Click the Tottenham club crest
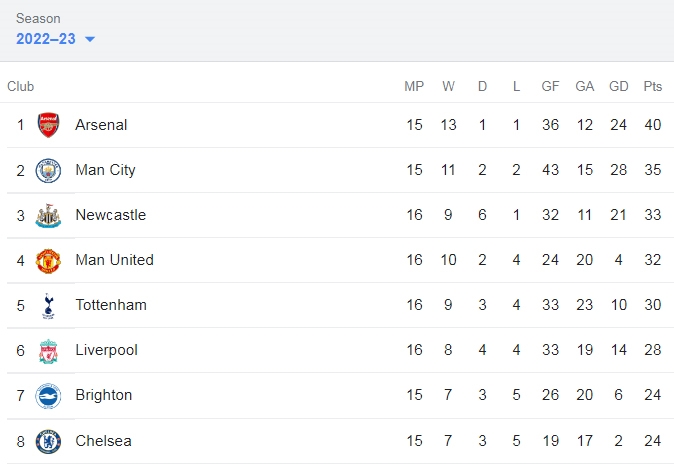674x464 pixels. 48,306
